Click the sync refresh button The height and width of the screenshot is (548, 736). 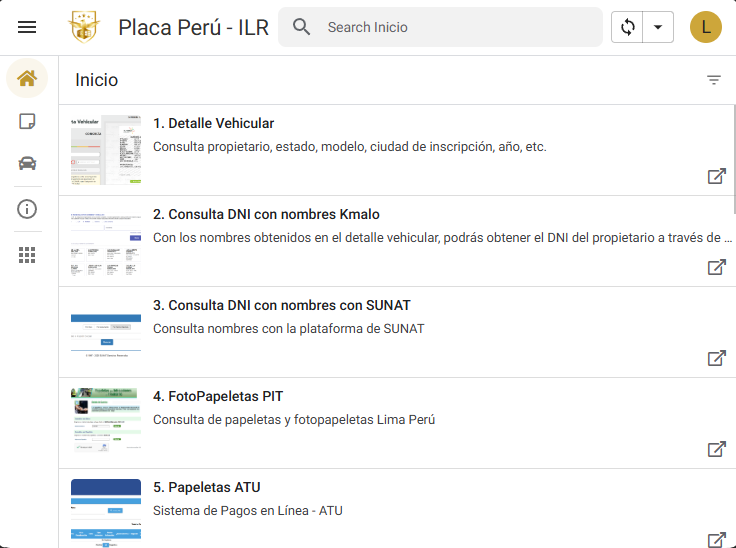click(628, 27)
